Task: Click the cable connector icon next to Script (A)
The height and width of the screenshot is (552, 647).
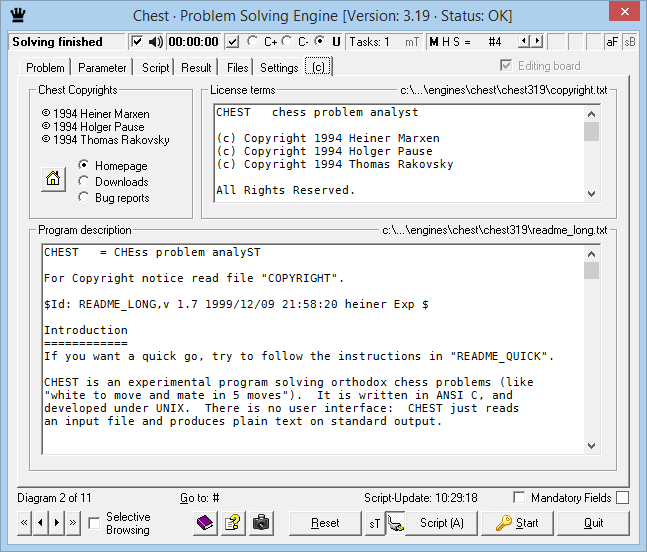Action: click(x=396, y=524)
